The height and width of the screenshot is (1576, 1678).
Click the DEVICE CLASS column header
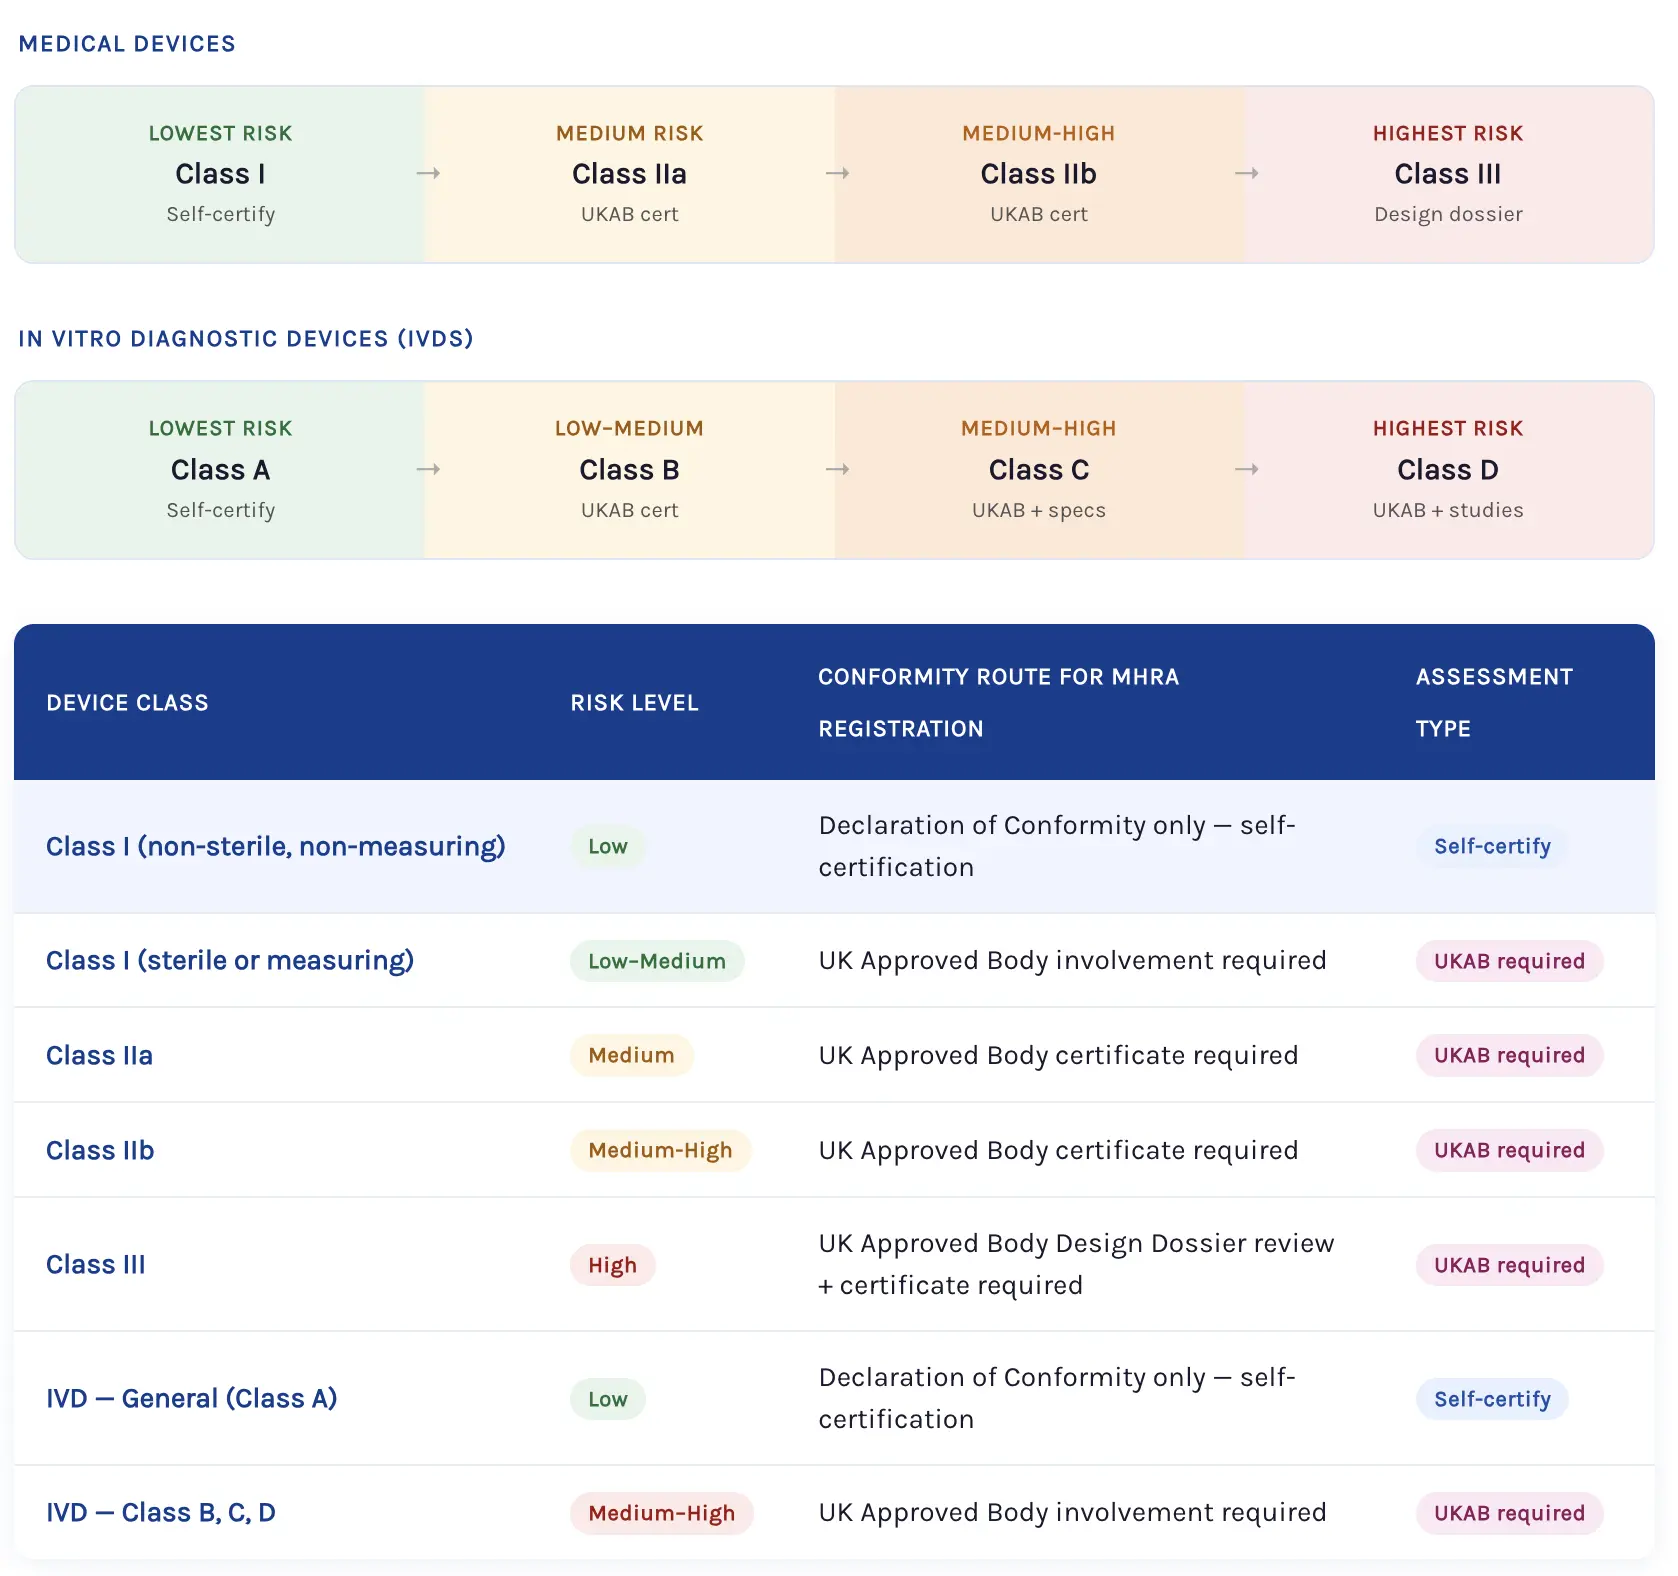click(127, 703)
